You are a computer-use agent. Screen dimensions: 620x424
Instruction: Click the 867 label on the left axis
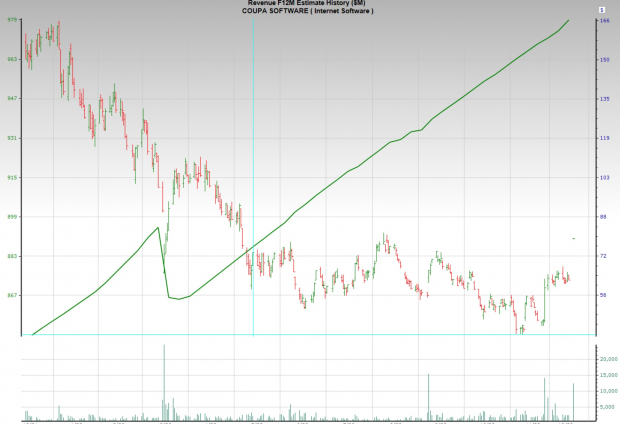[12, 295]
